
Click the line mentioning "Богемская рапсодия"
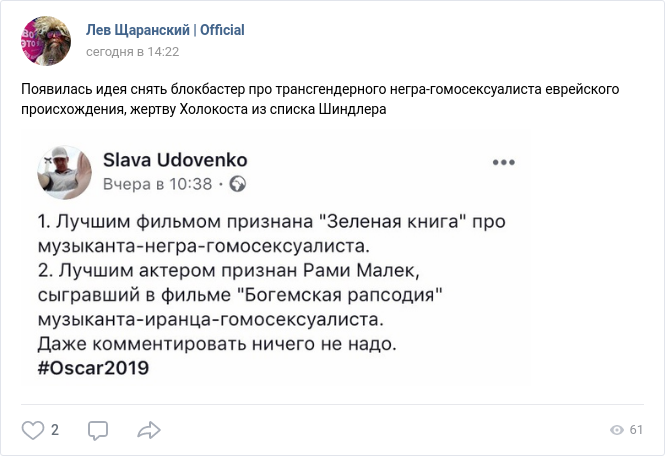point(240,295)
